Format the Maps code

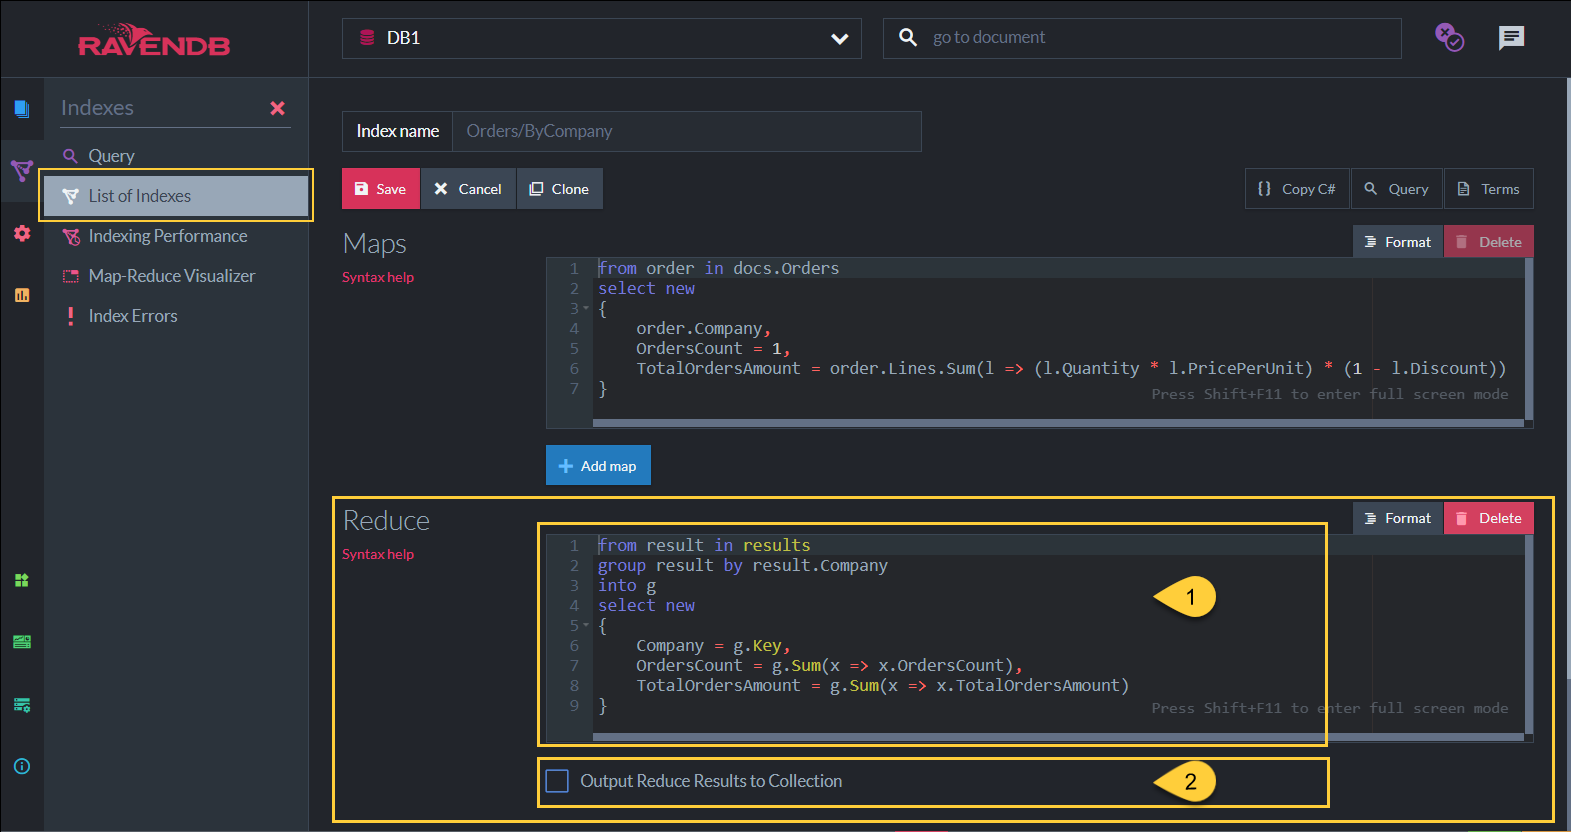point(1398,242)
